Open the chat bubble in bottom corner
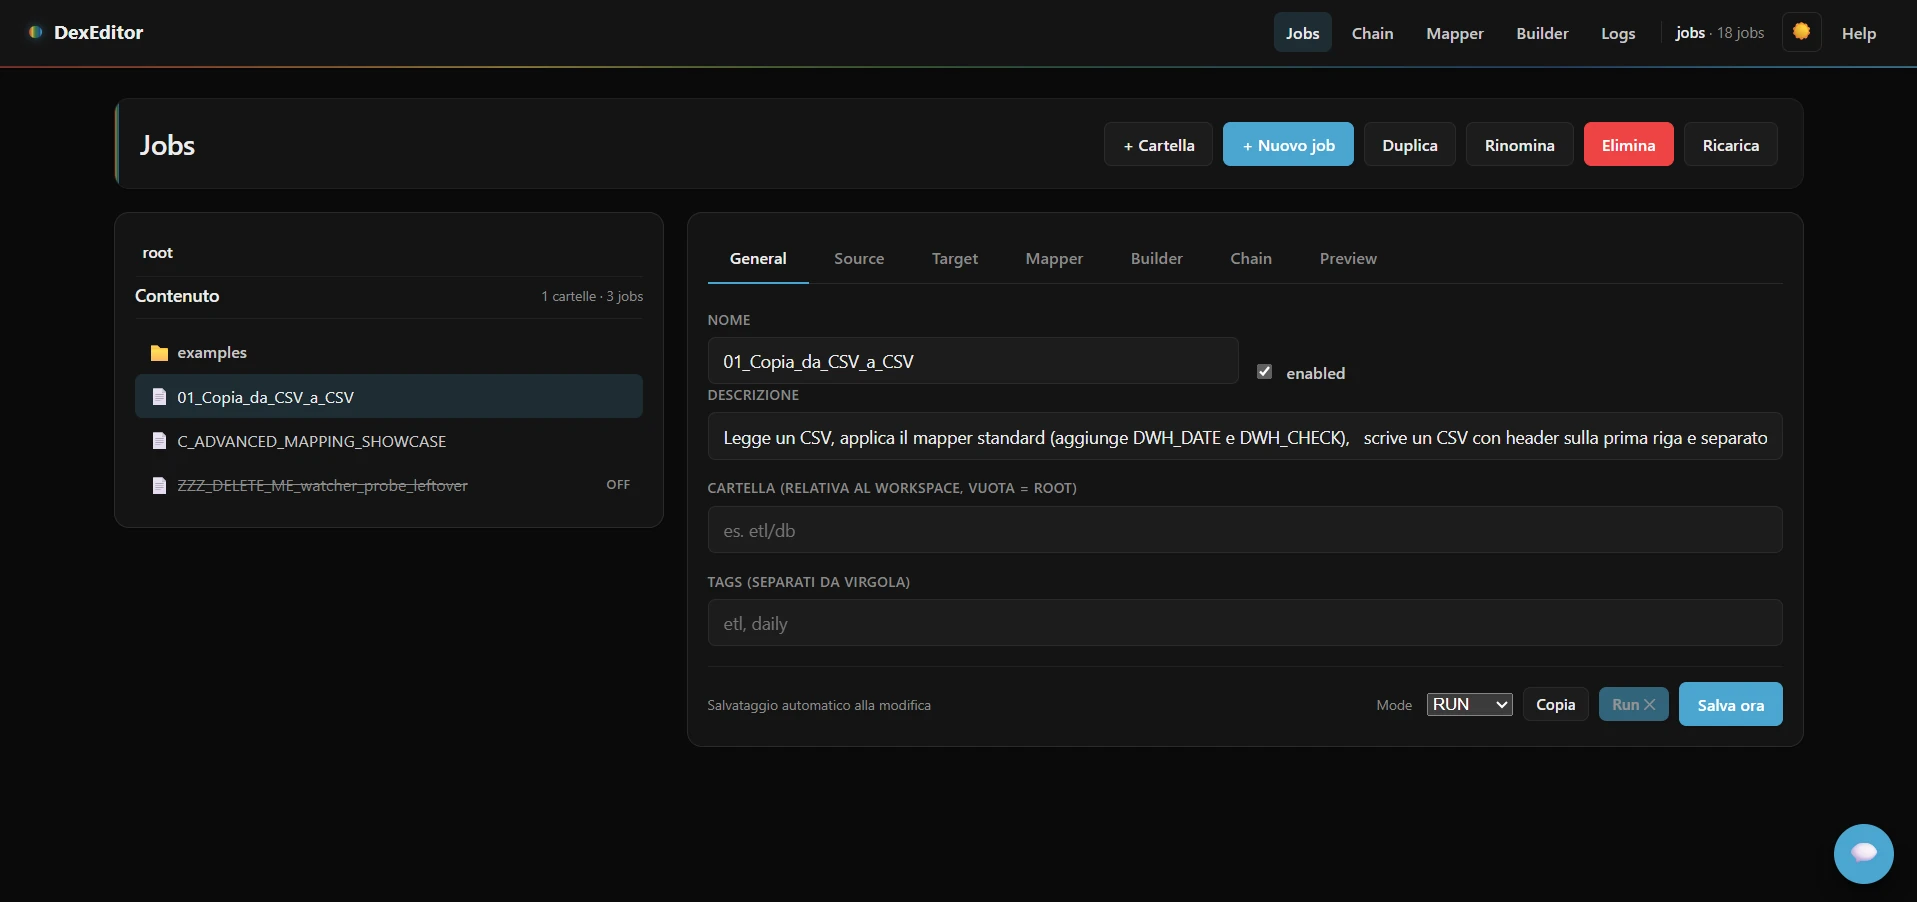This screenshot has height=902, width=1917. [x=1864, y=854]
